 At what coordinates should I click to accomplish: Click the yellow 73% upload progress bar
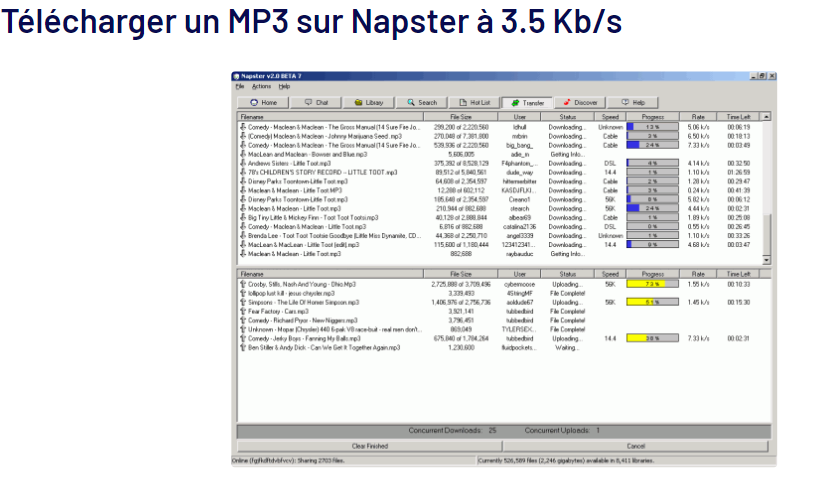coord(652,284)
